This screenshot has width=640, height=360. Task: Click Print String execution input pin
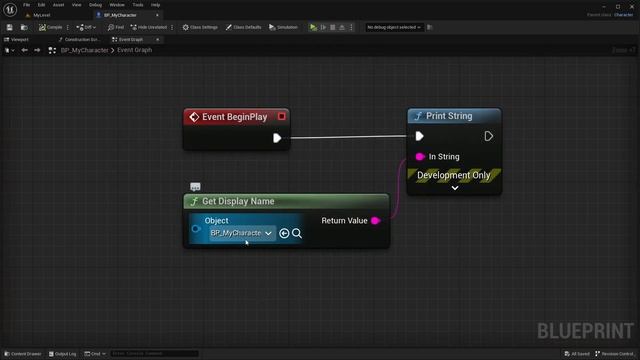tap(419, 136)
